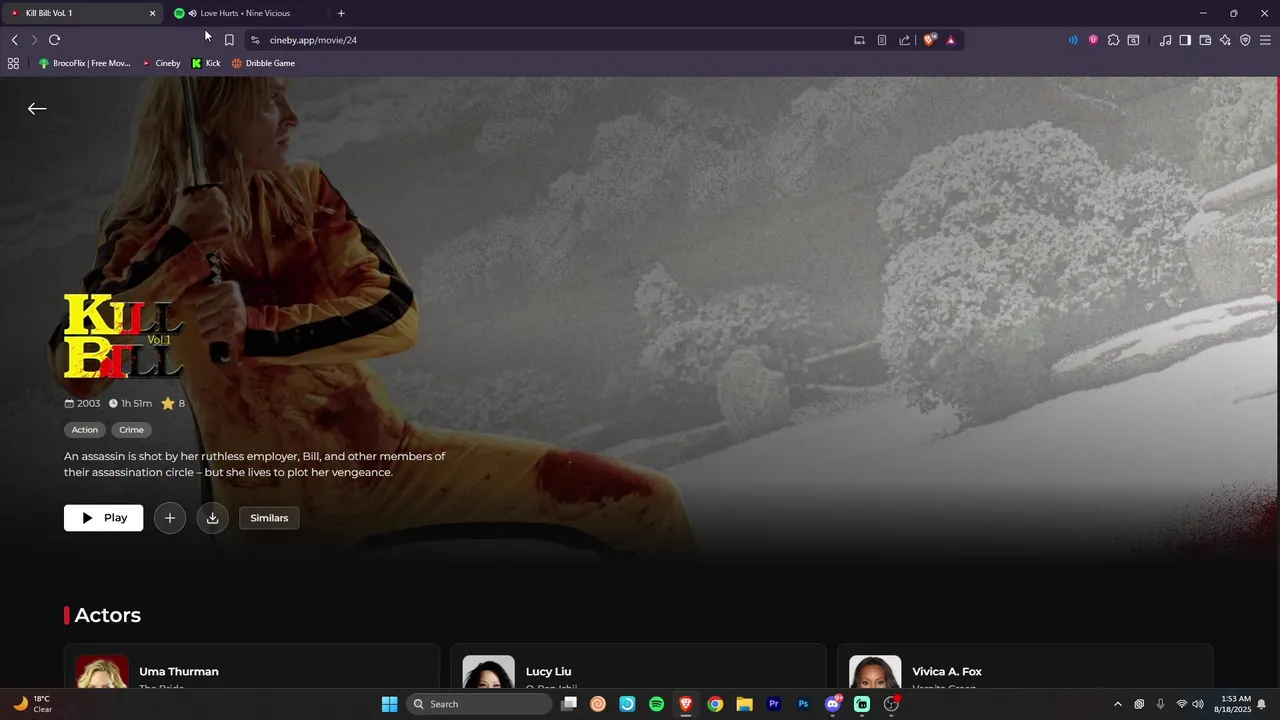The image size is (1280, 720).
Task: Mute audio on the Love Hurts tab
Action: [192, 13]
